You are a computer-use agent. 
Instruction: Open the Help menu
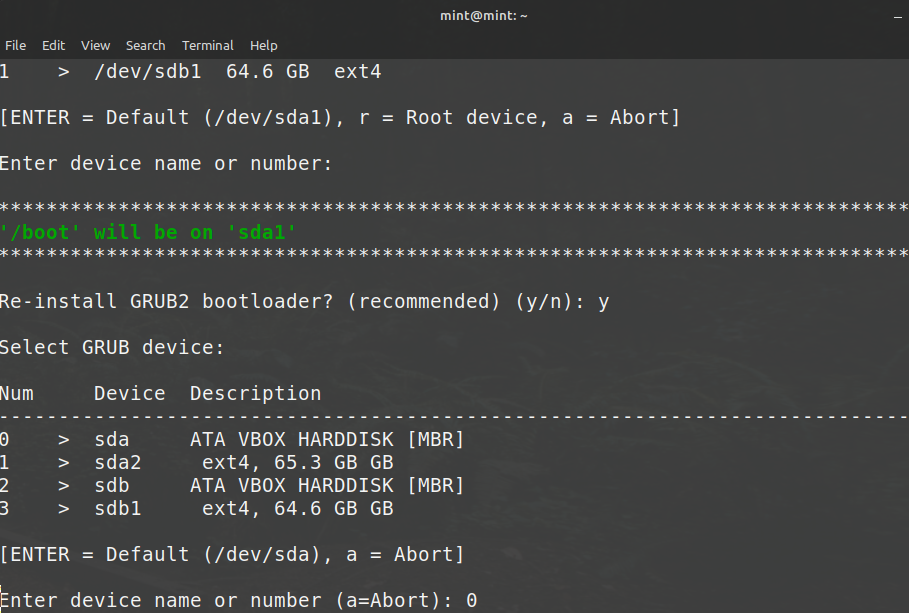click(264, 45)
